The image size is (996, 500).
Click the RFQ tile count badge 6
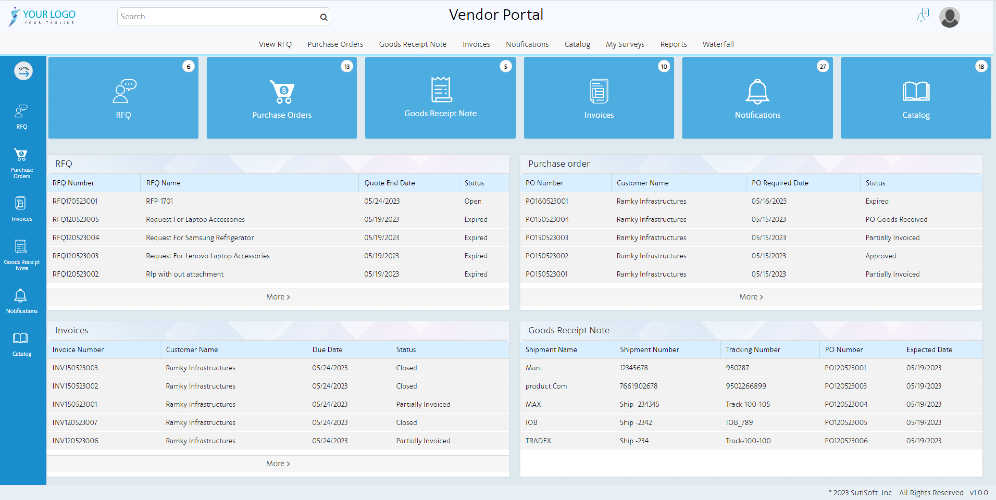[x=188, y=67]
